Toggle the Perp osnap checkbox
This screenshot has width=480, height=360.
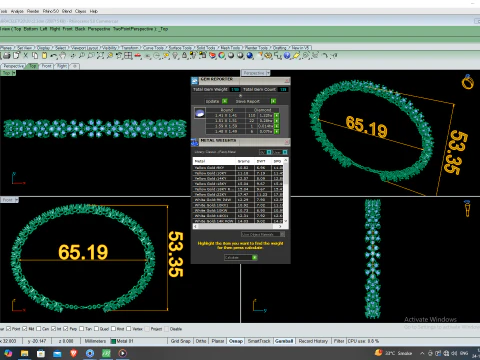click(x=66, y=329)
